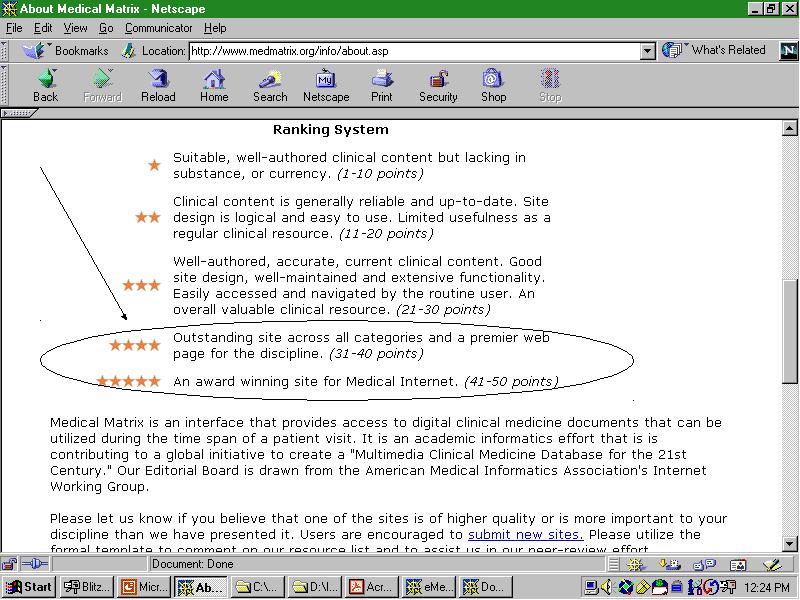Click the Netscape N logo
The image size is (800, 600).
(788, 51)
